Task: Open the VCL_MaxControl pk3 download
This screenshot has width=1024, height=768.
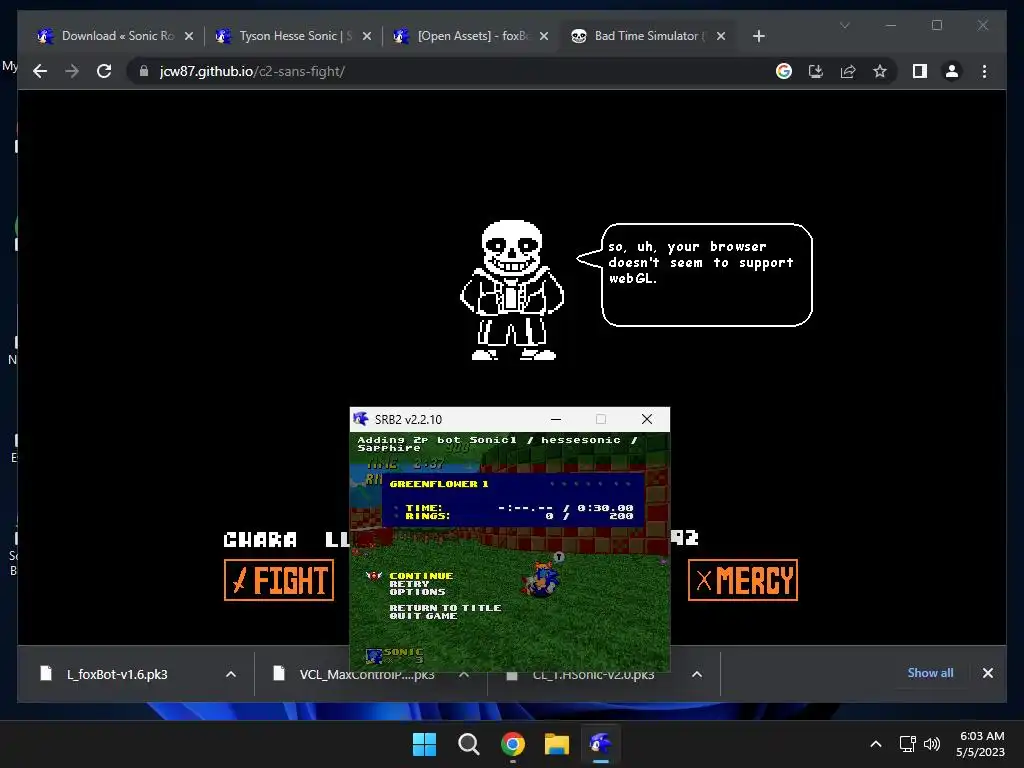Action: [367, 674]
